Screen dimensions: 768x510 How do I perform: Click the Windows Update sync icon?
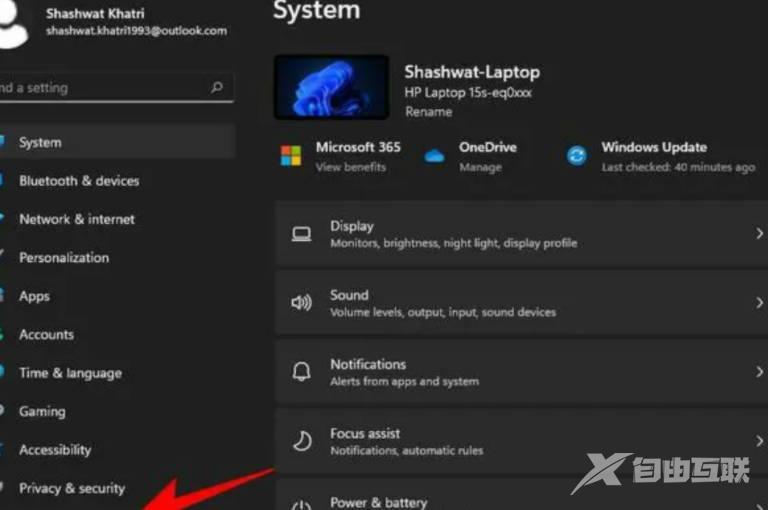click(x=577, y=156)
